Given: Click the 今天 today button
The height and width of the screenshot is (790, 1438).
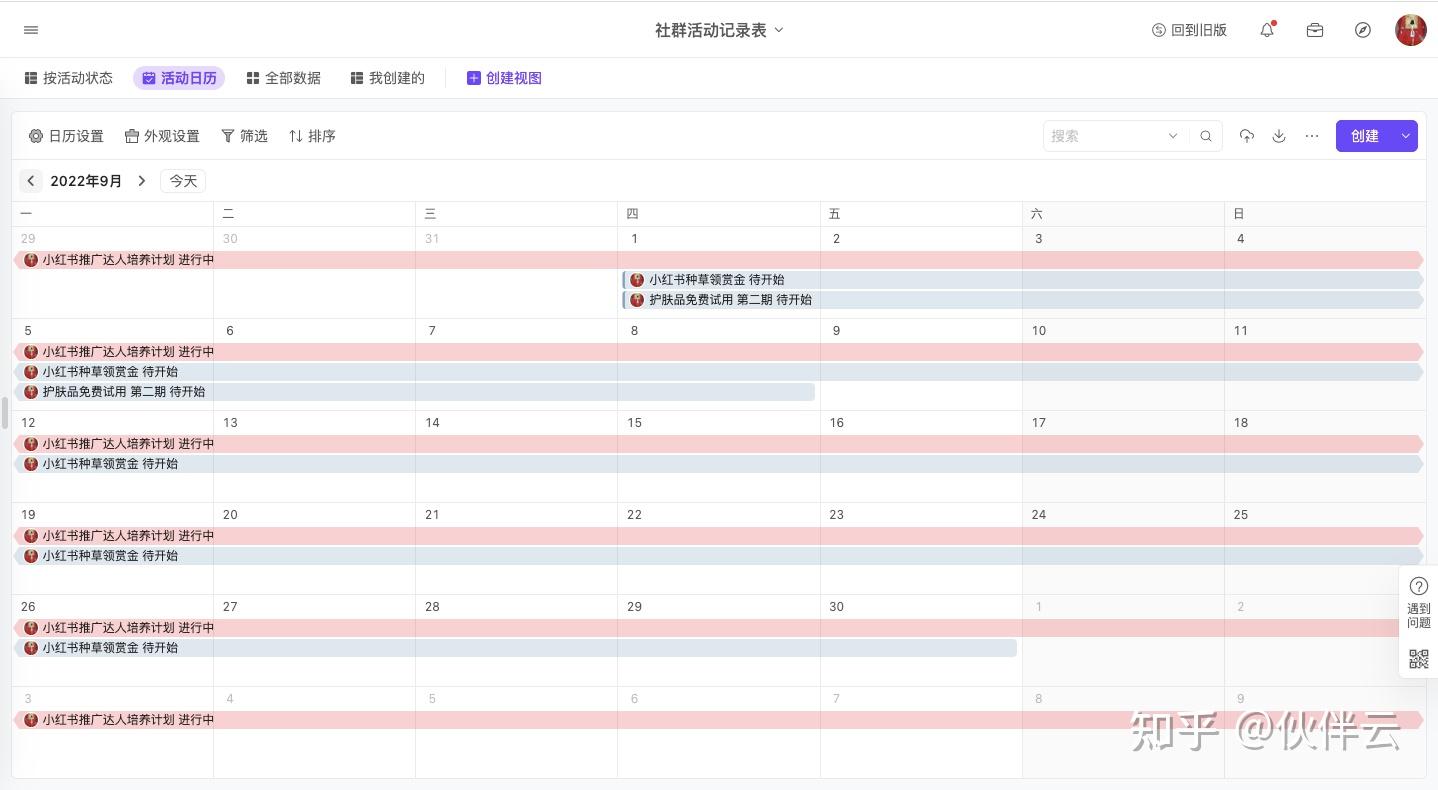Looking at the screenshot, I should [183, 181].
